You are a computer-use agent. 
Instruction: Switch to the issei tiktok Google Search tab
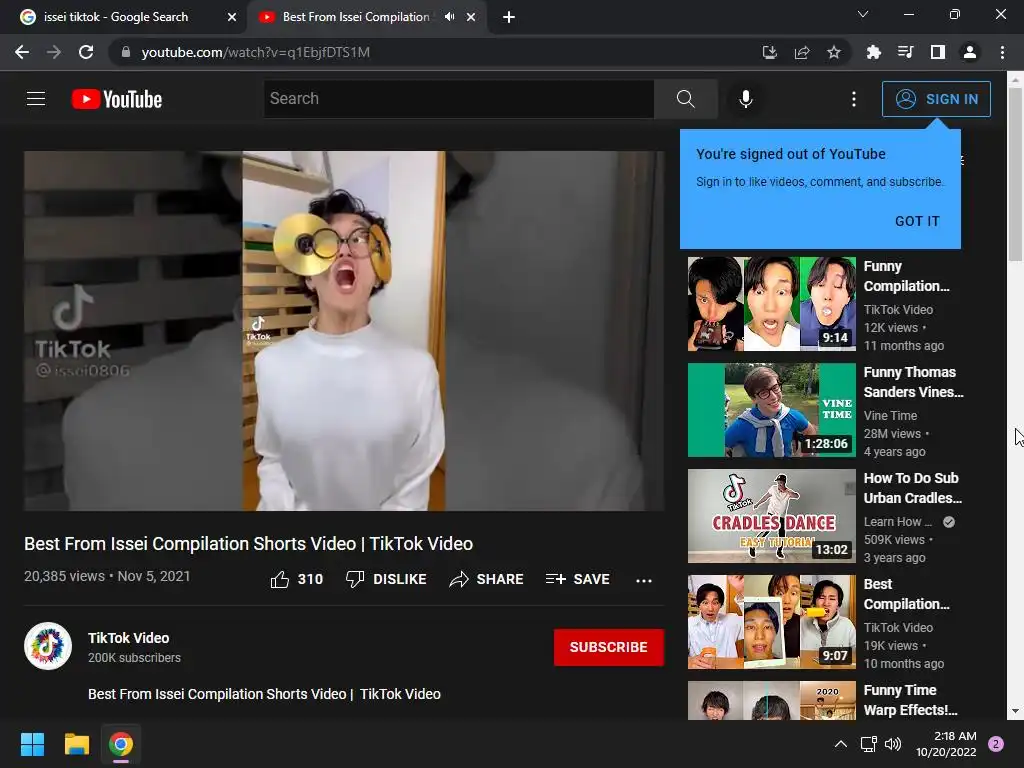pyautogui.click(x=116, y=17)
